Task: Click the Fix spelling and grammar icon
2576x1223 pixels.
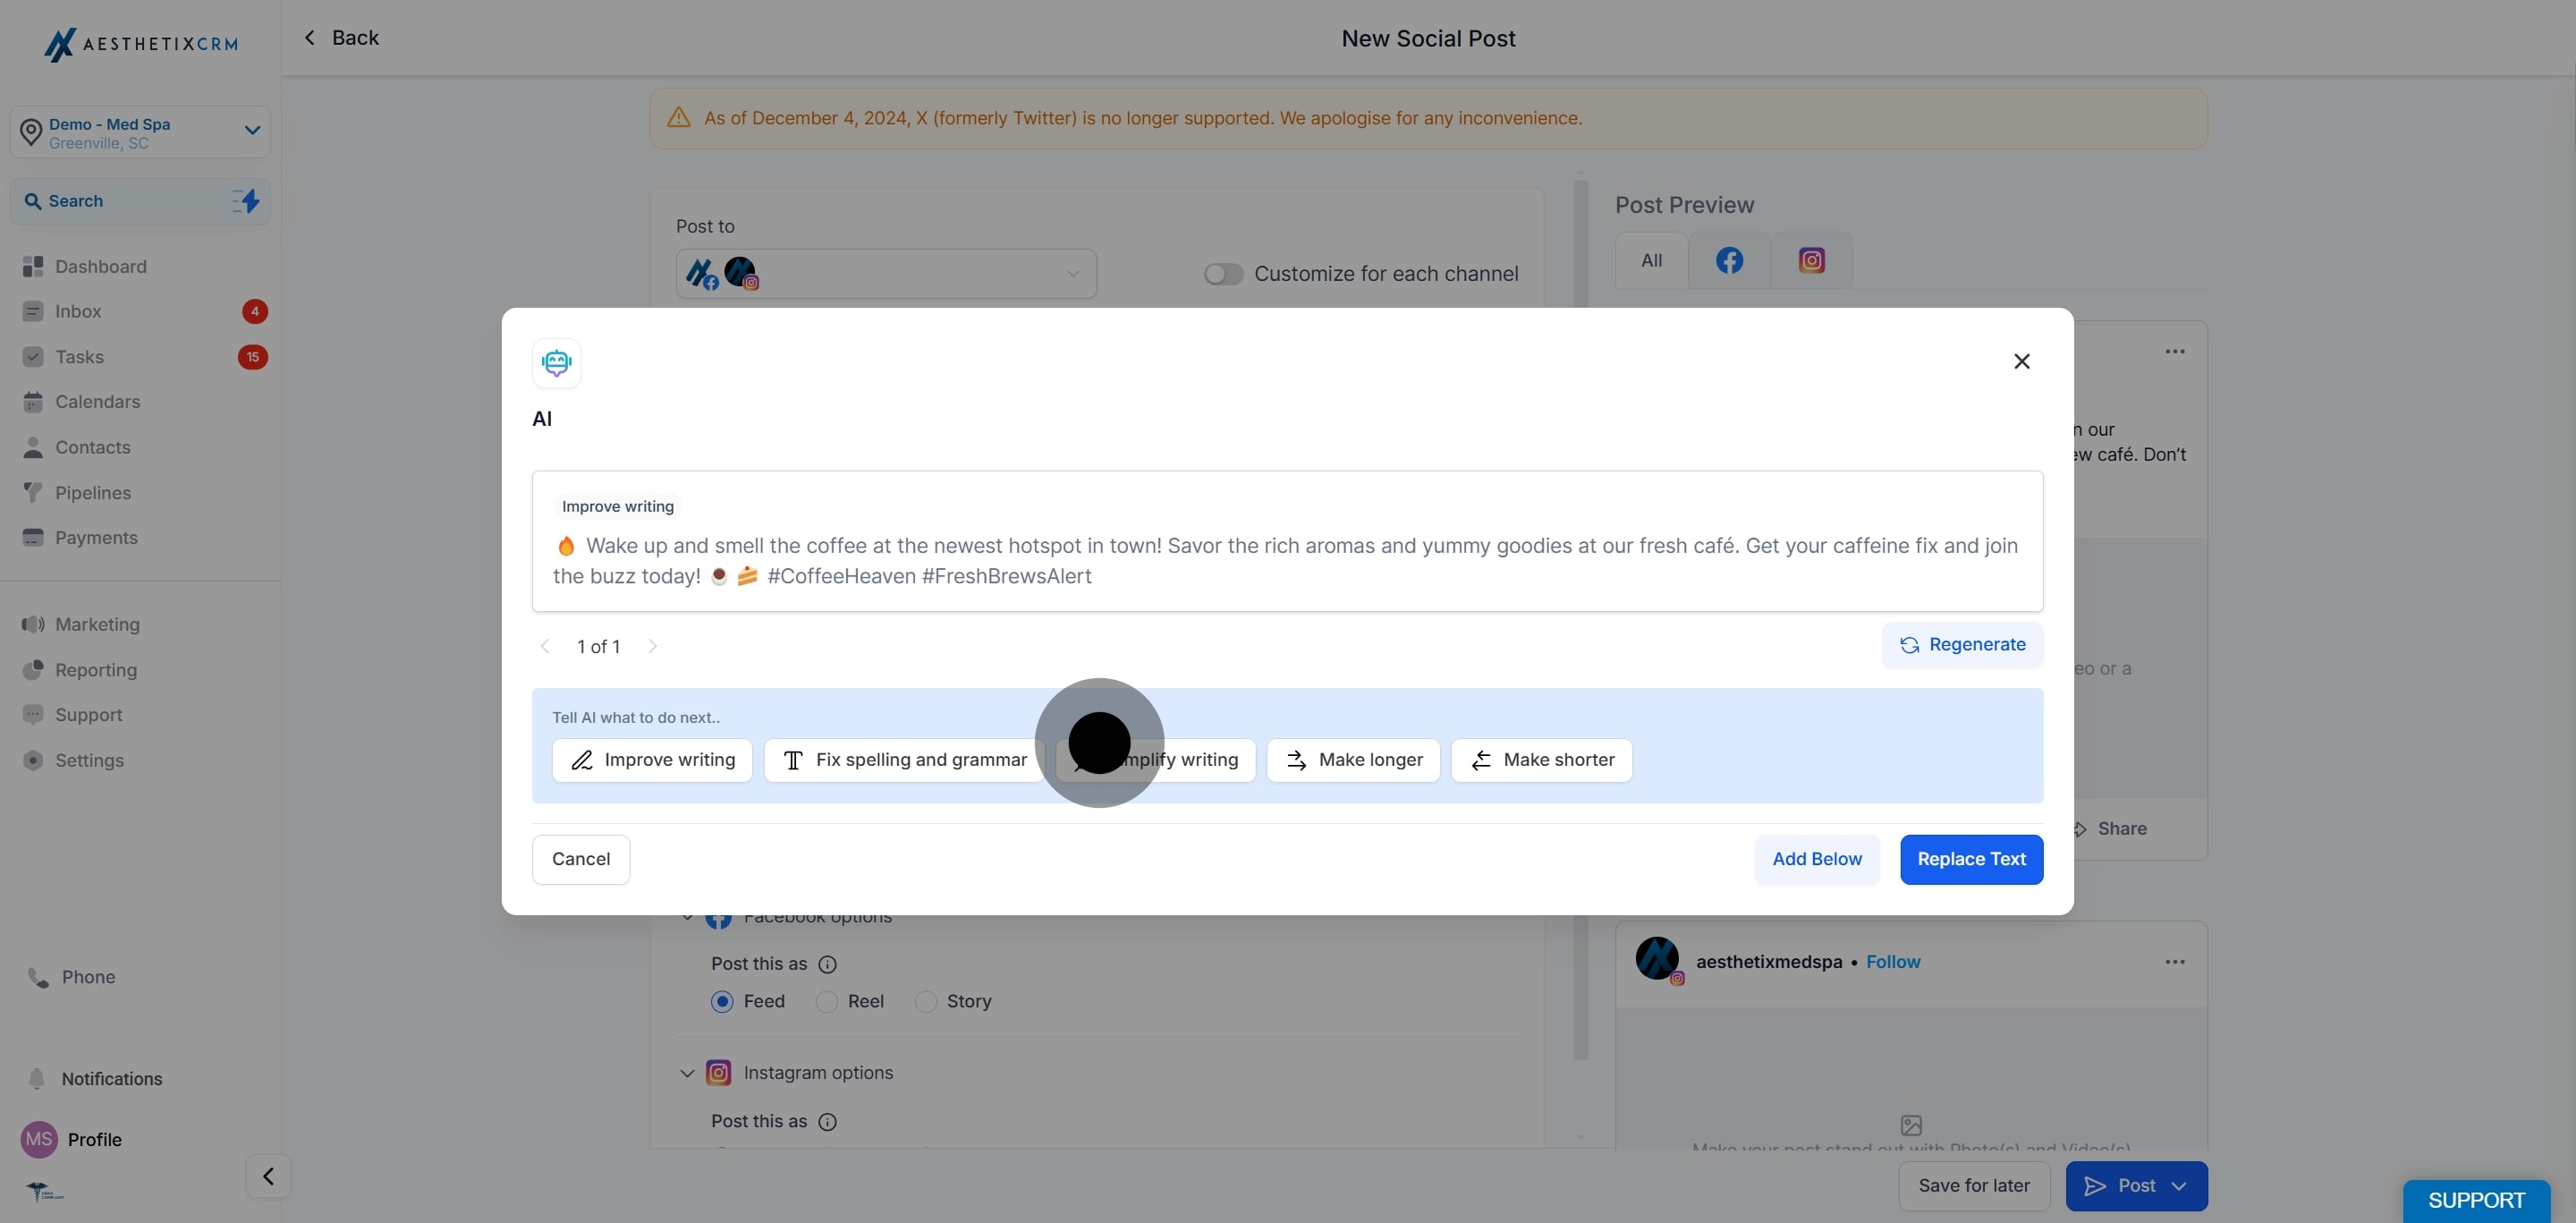Action: (793, 761)
